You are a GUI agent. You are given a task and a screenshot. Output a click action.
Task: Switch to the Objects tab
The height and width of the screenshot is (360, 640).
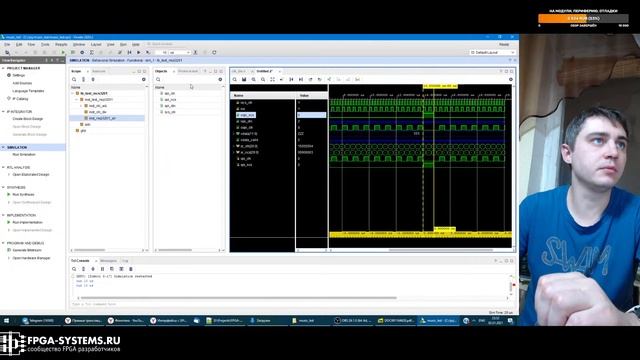161,71
